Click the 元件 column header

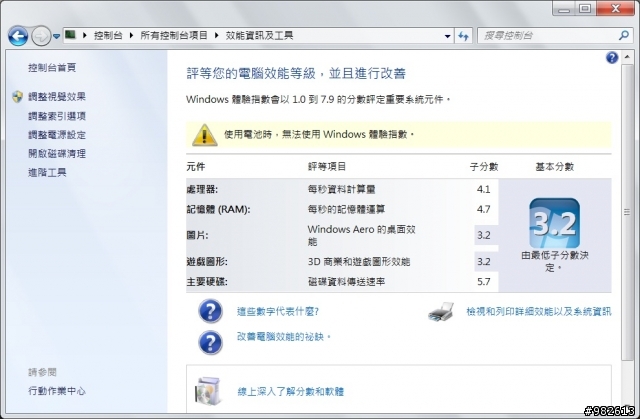[196, 166]
